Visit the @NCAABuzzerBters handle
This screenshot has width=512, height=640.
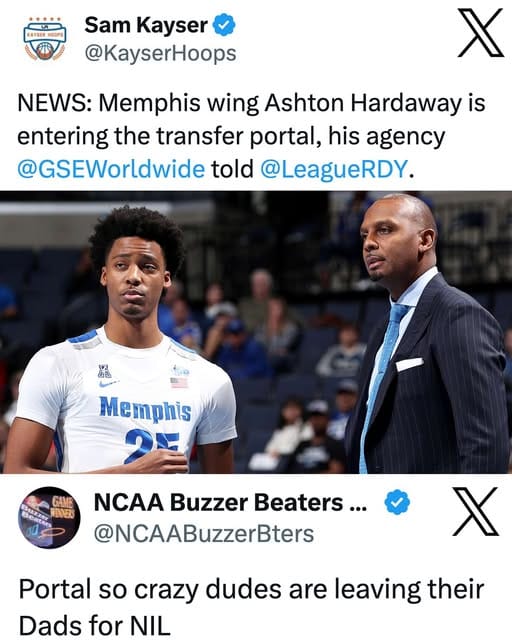(x=204, y=533)
